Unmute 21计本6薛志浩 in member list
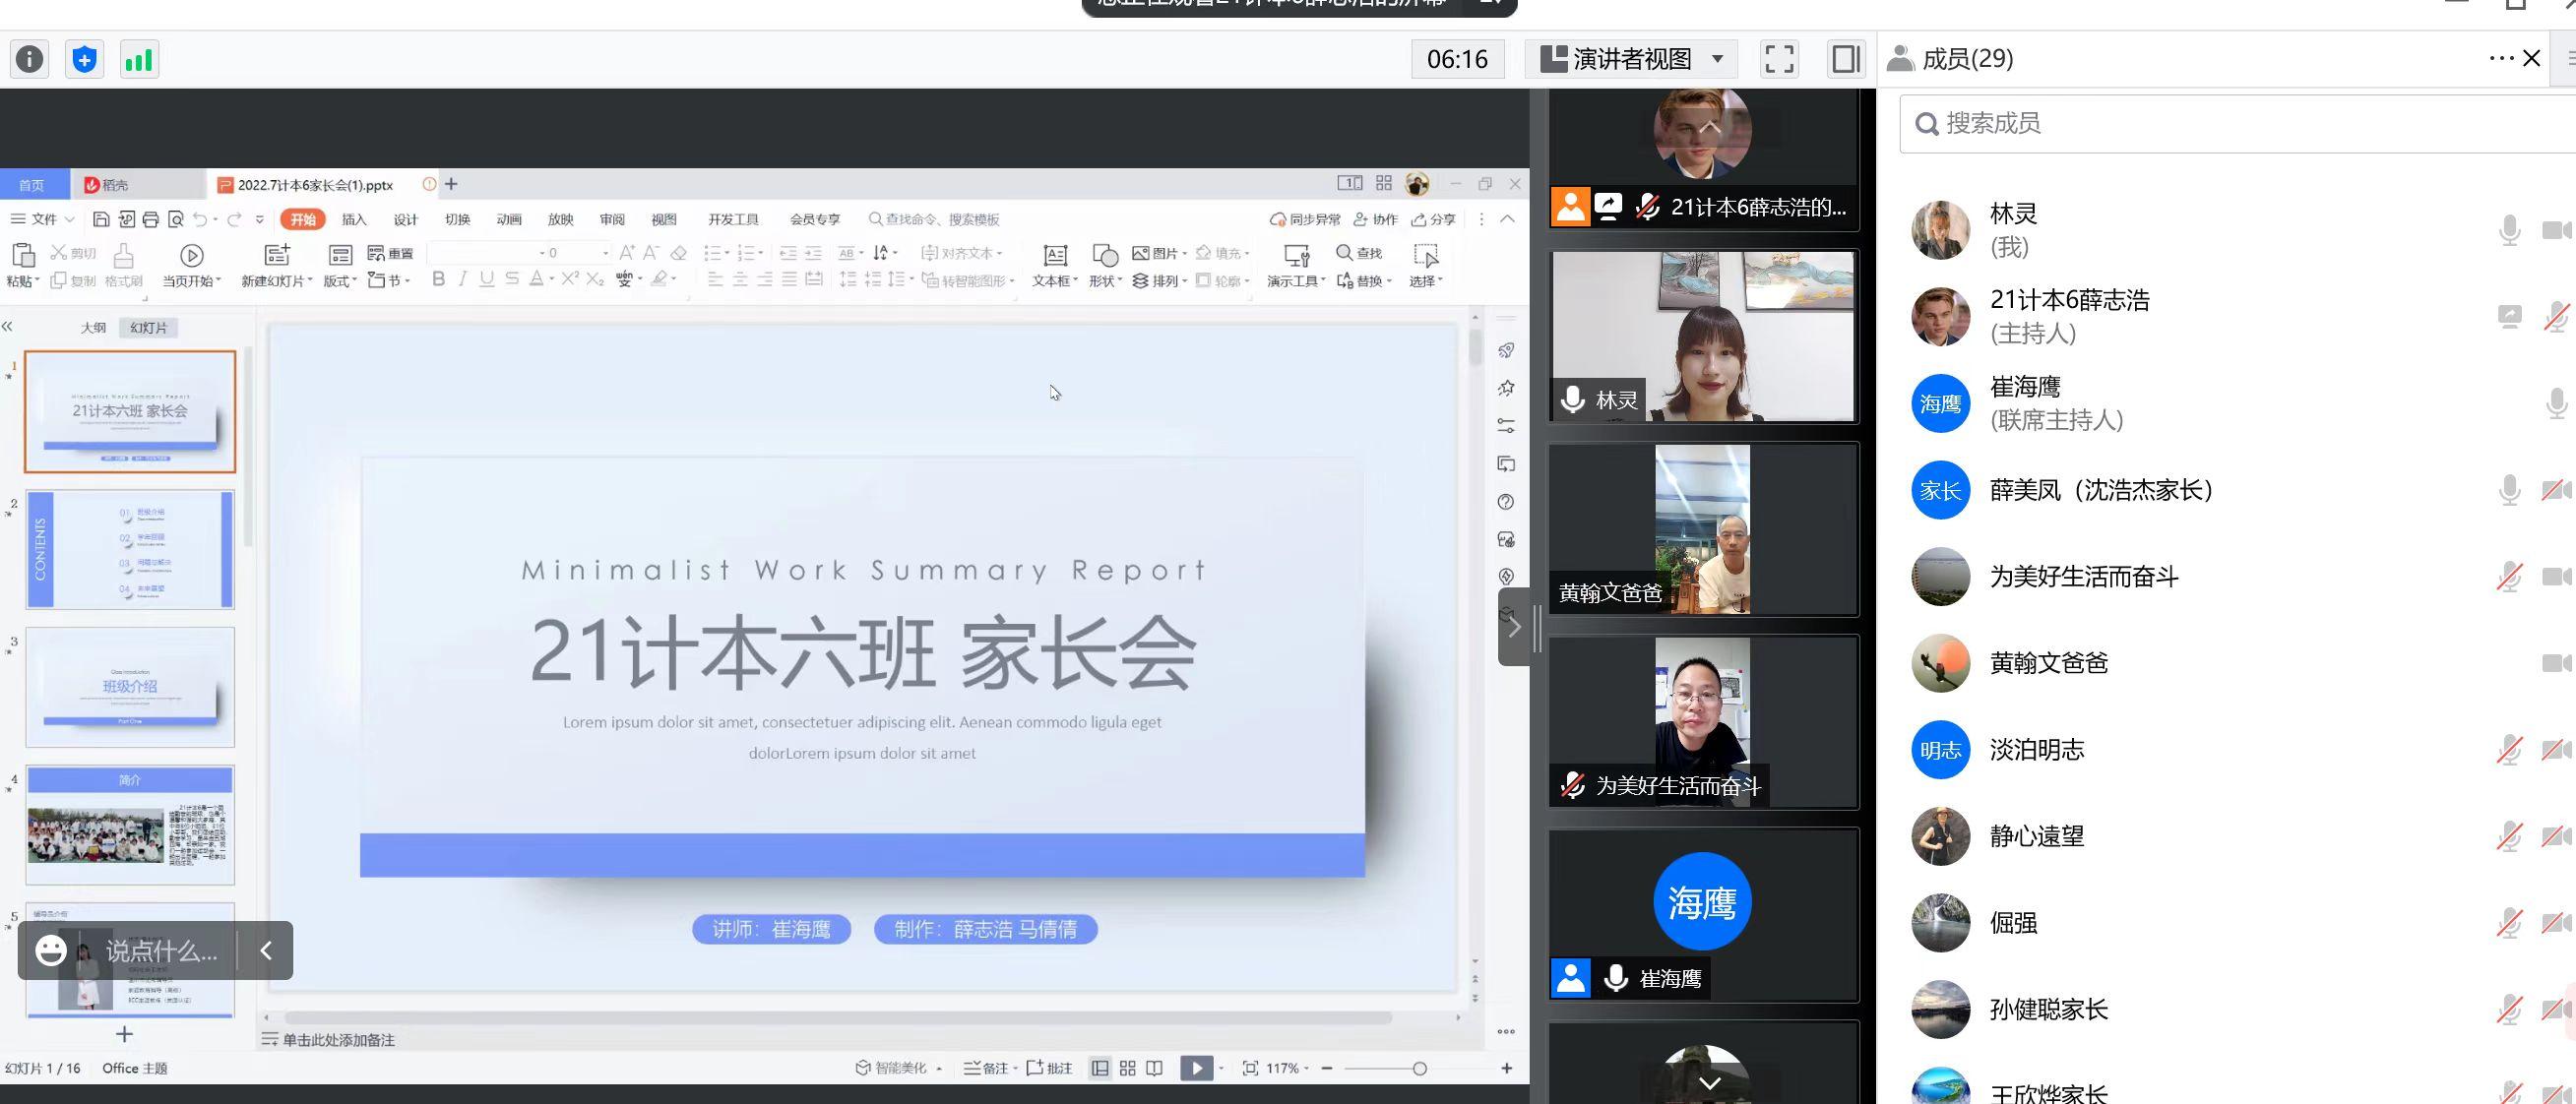The height and width of the screenshot is (1104, 2576). pos(2557,317)
